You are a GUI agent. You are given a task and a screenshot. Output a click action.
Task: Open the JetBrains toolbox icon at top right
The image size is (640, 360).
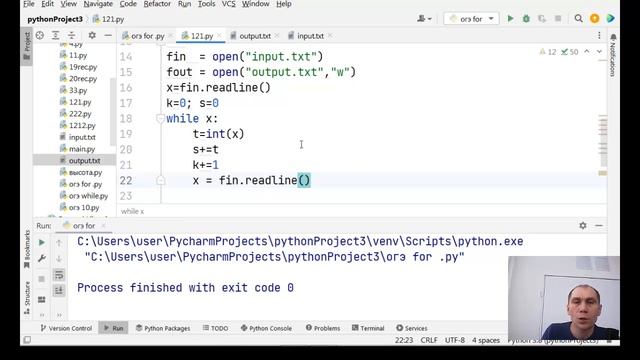(611, 19)
